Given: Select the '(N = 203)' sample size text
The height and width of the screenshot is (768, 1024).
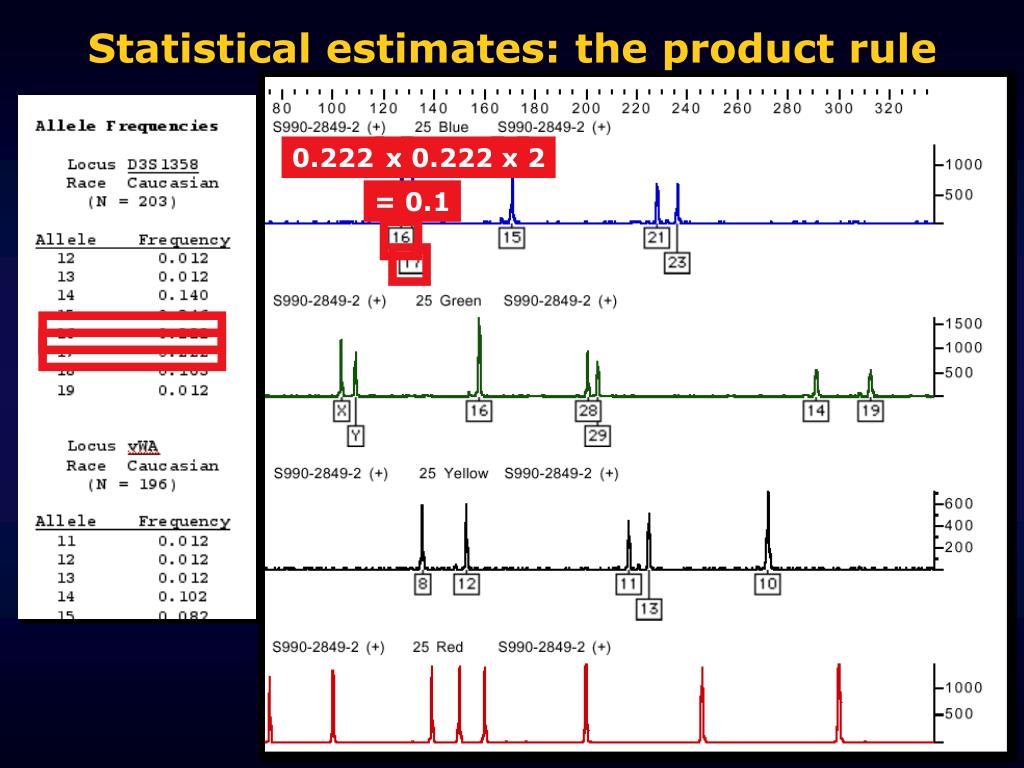Looking at the screenshot, I should pyautogui.click(x=132, y=202).
